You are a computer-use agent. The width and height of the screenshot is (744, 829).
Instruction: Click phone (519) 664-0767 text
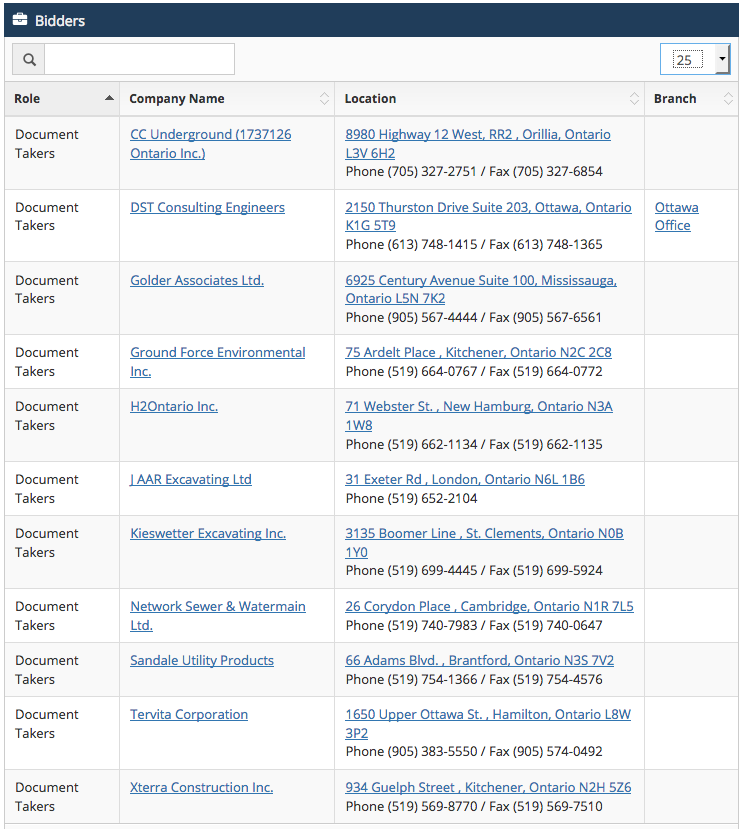tap(411, 371)
